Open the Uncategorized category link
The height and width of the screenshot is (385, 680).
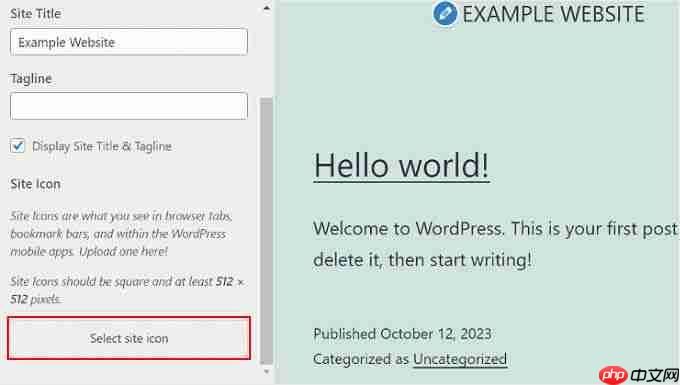460,359
